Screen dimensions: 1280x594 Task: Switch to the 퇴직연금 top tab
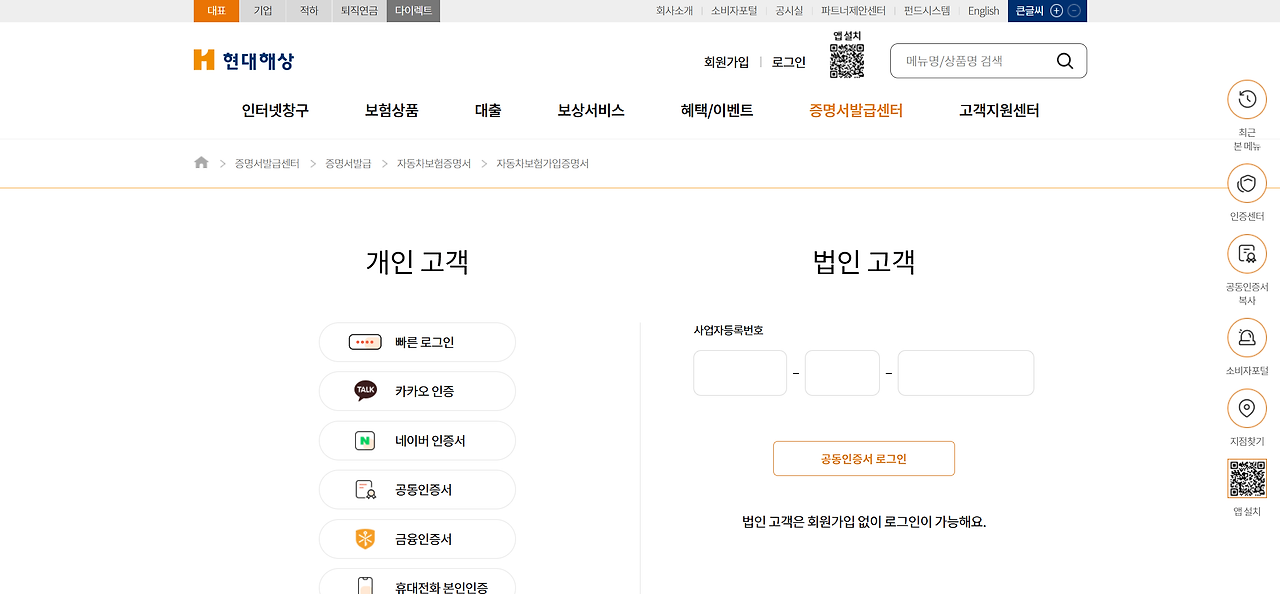point(359,11)
